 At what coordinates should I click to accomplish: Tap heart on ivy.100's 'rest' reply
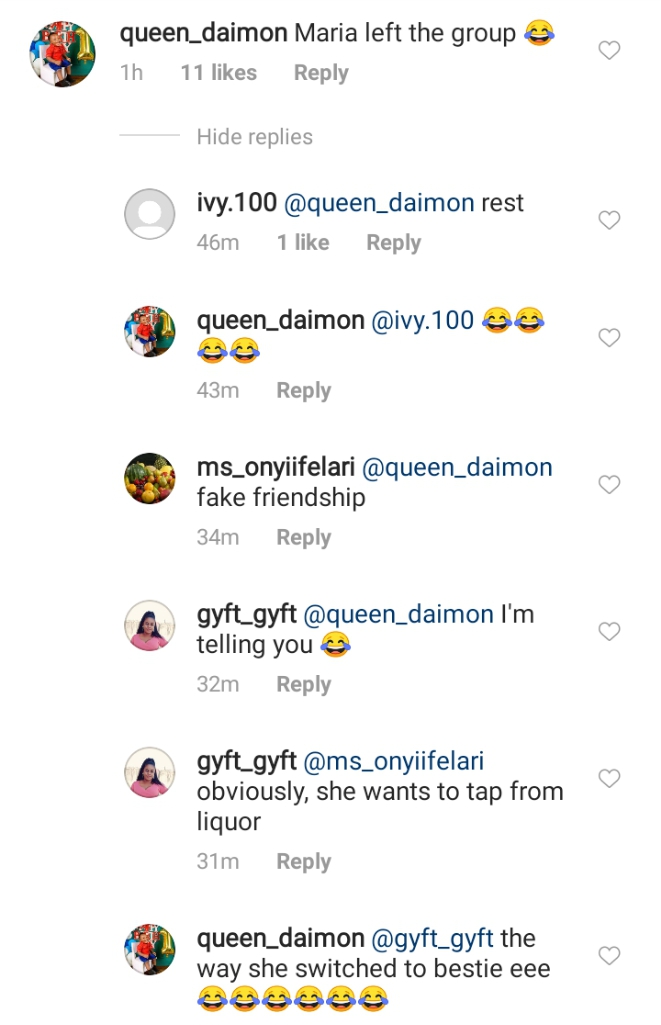[x=609, y=220]
